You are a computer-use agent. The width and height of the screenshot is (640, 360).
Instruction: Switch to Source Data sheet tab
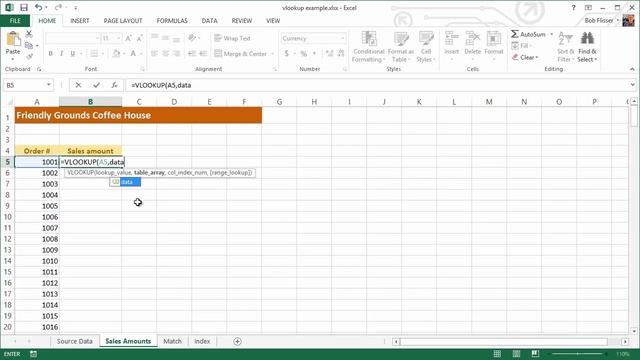75,341
